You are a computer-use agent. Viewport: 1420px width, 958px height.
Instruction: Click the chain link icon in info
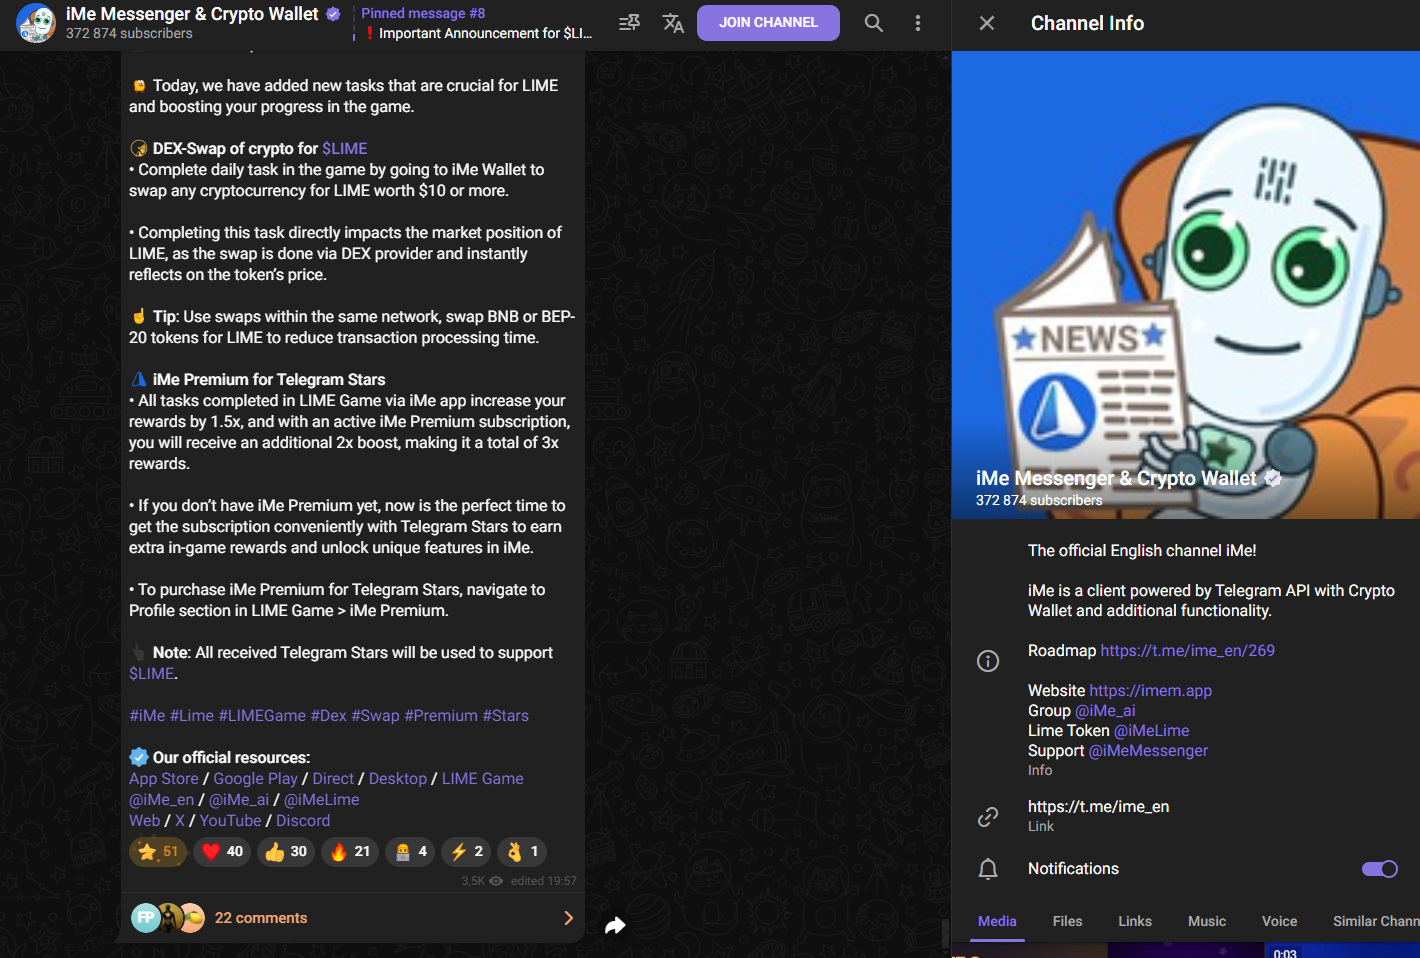pos(988,817)
